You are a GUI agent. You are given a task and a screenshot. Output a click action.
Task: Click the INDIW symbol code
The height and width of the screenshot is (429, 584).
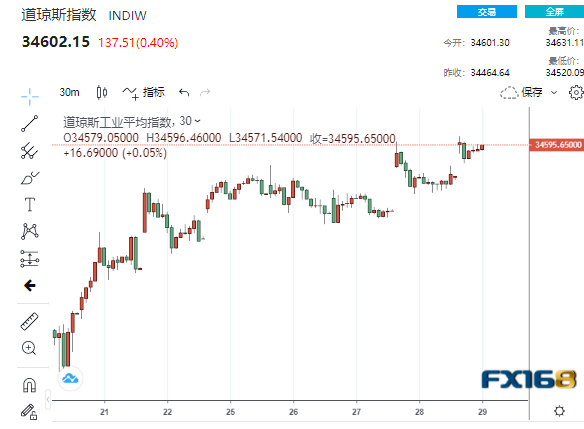click(x=127, y=16)
